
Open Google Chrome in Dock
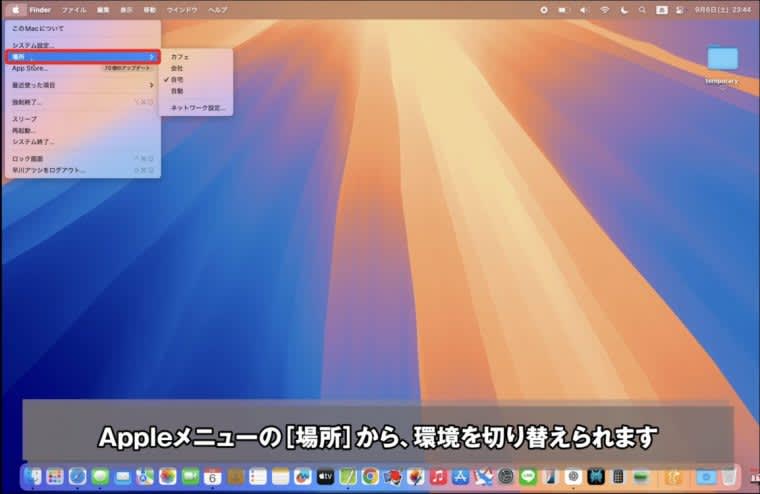(x=370, y=477)
